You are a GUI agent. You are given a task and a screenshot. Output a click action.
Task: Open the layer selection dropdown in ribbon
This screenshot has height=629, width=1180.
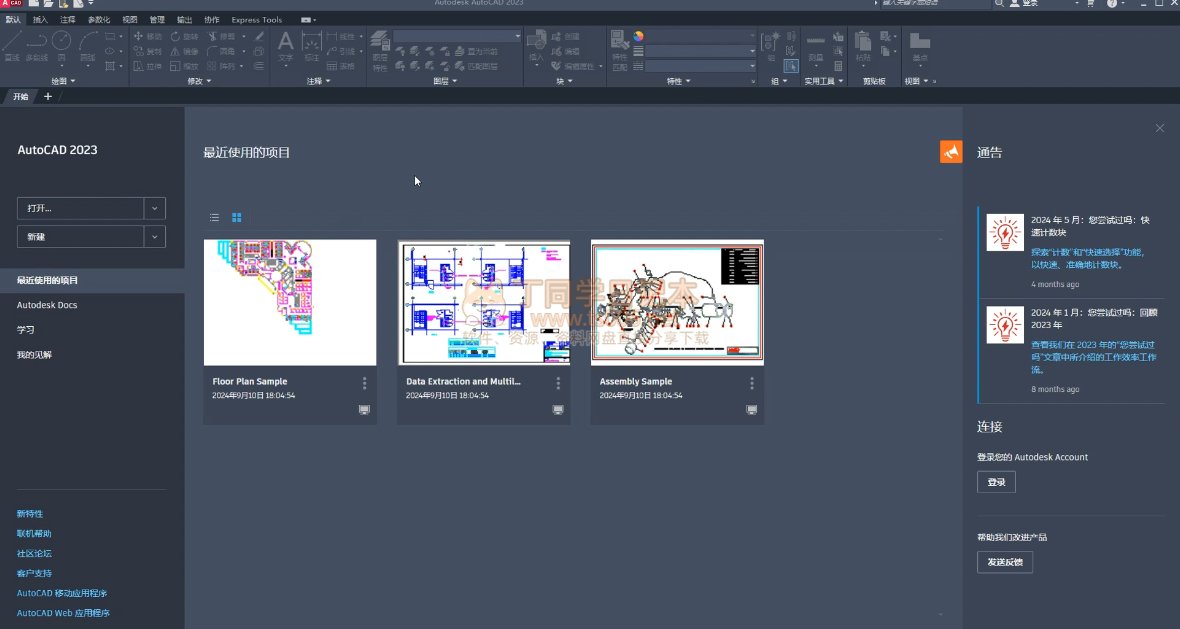click(457, 36)
